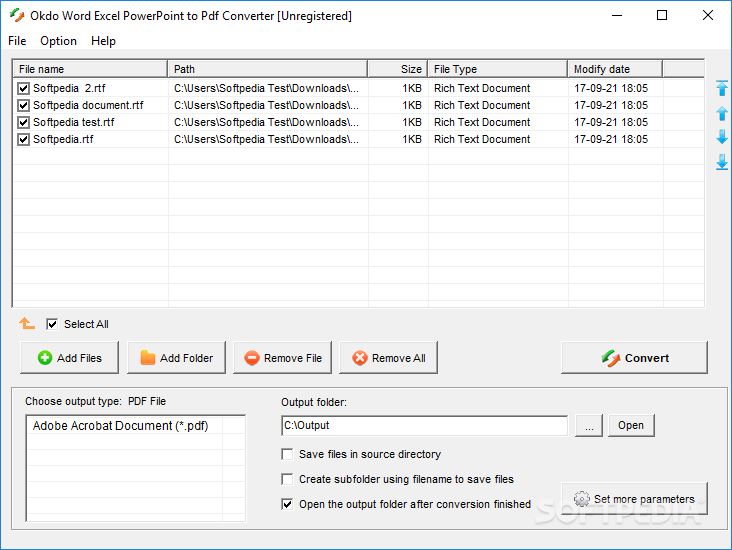Click the move-down arrow icon

722,137
